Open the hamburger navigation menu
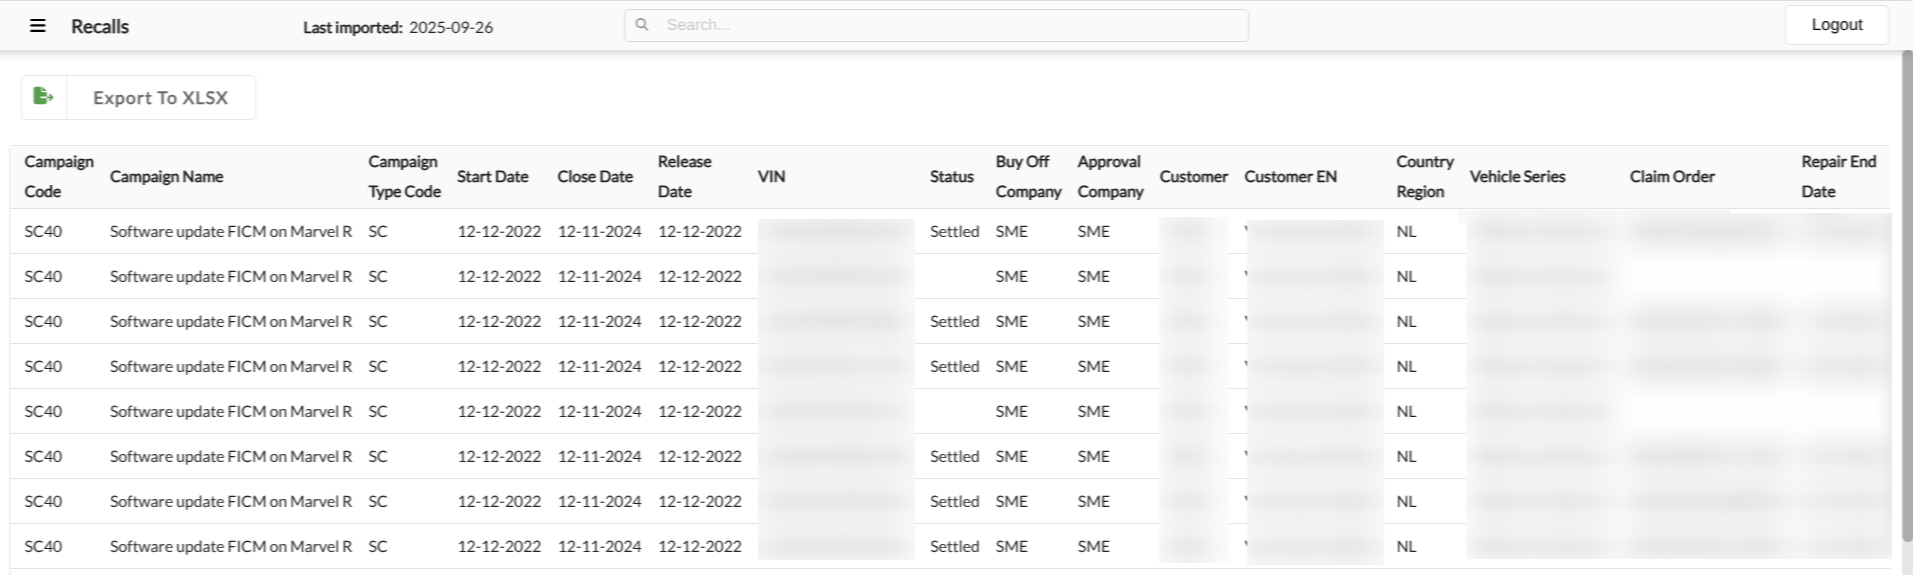1913x575 pixels. (38, 26)
